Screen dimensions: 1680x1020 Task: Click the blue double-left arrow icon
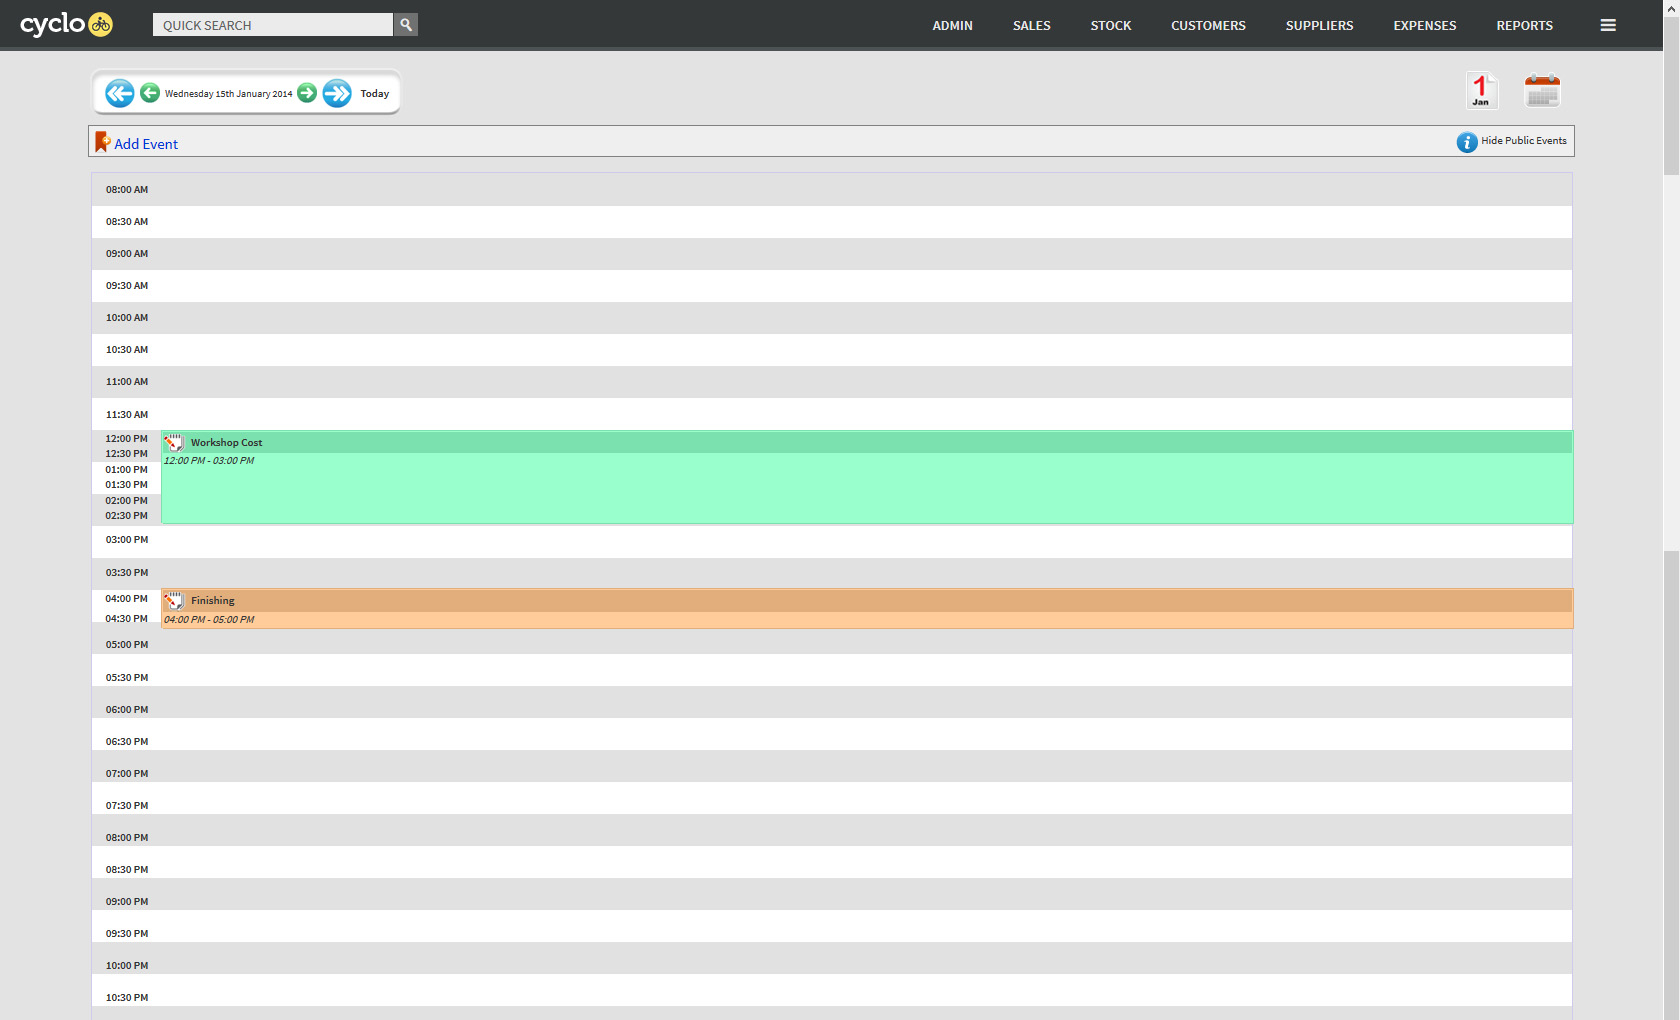click(119, 93)
